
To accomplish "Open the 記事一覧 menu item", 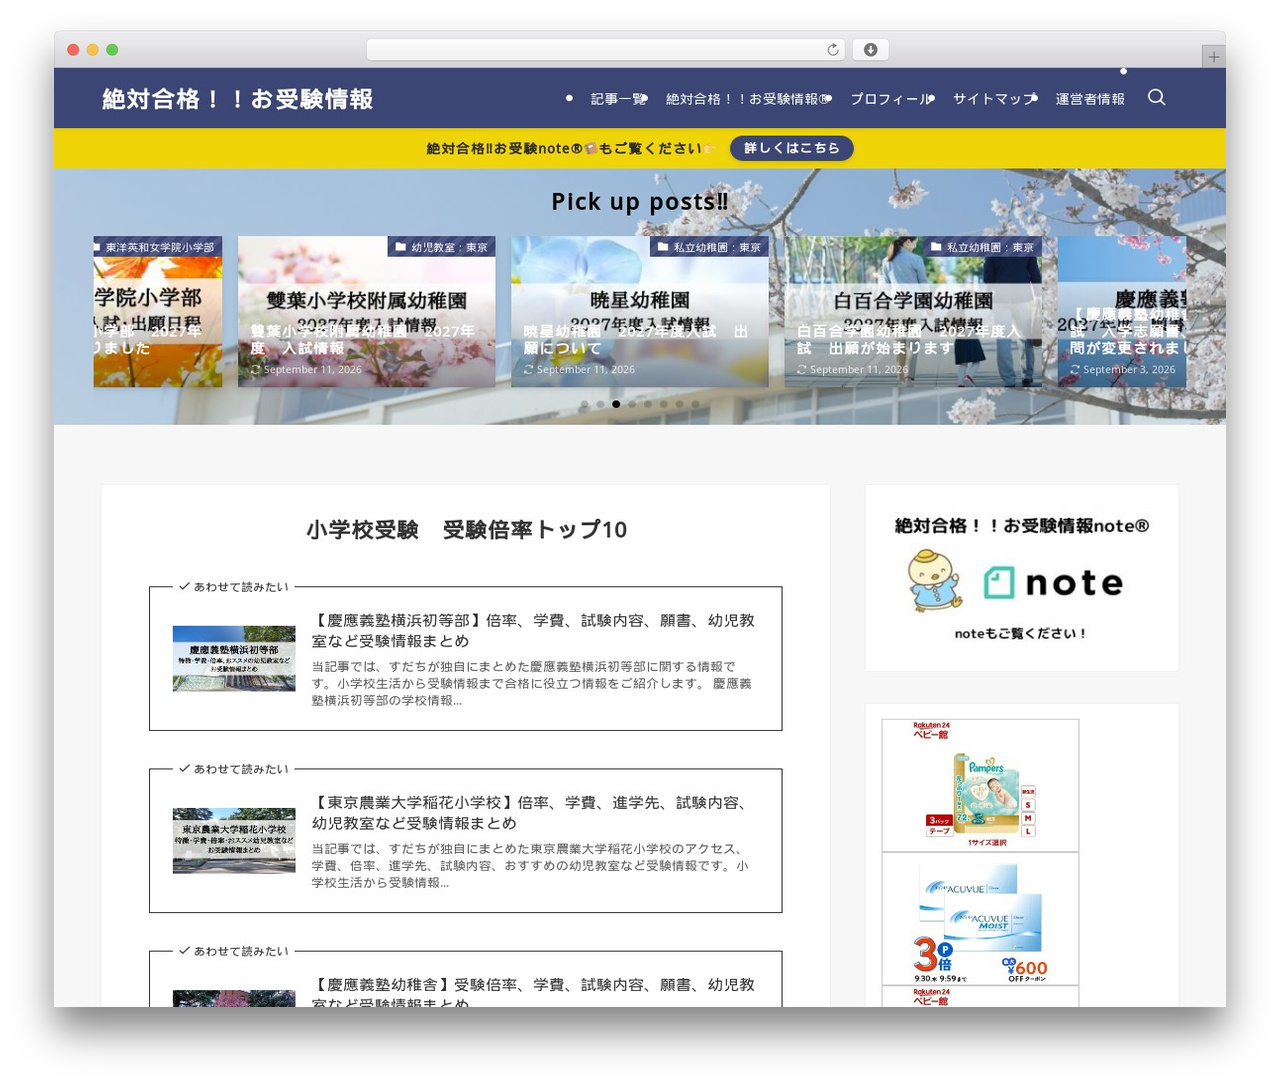I will coord(619,99).
